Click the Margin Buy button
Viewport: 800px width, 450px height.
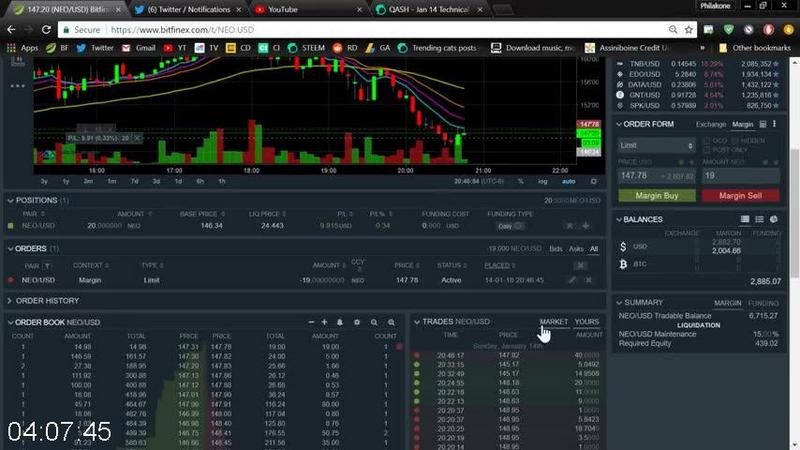657,195
